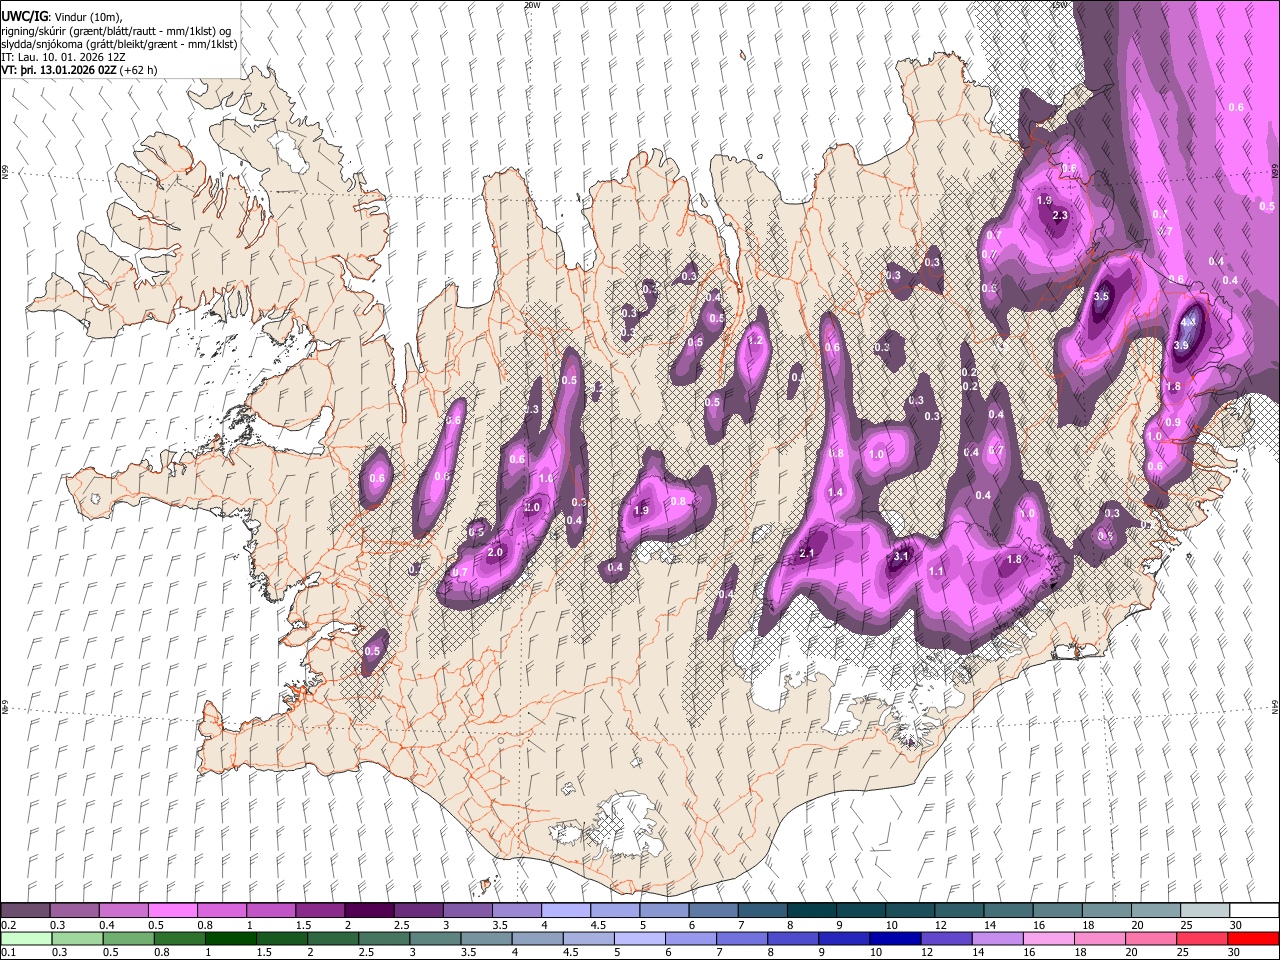Click the 'UWC/IG: Vindur (10m)' title text

62,17
